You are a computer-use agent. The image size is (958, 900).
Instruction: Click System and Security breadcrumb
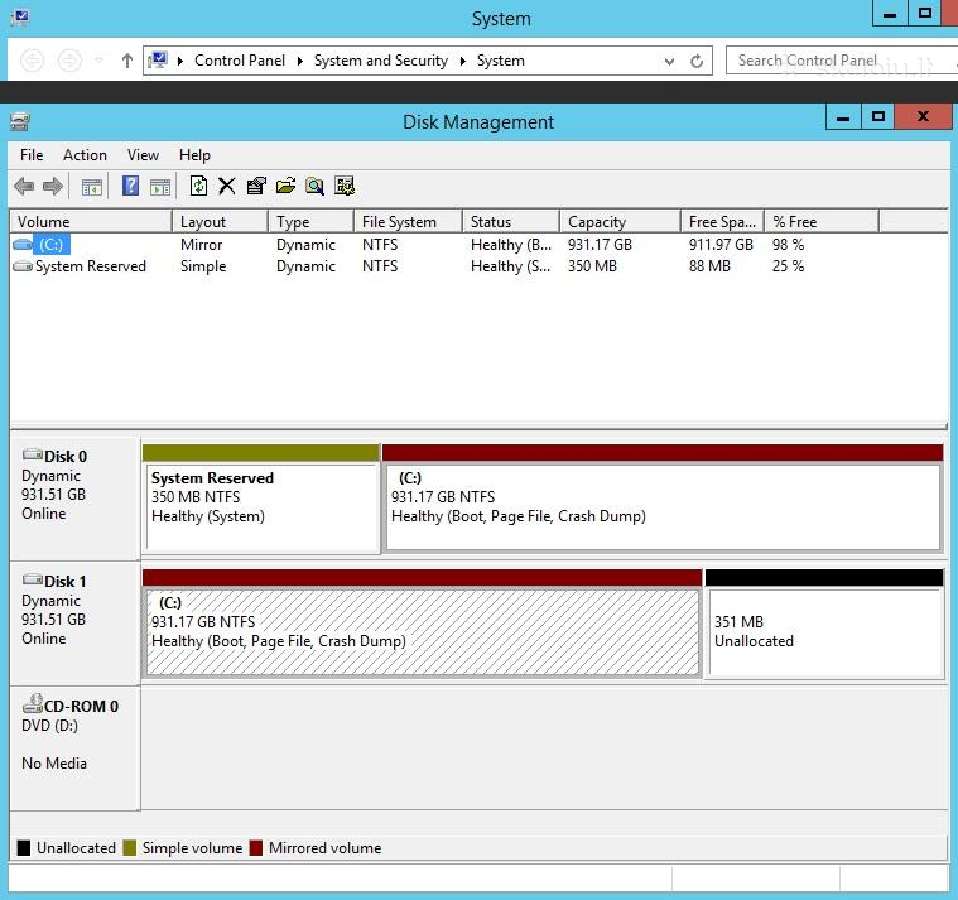381,60
